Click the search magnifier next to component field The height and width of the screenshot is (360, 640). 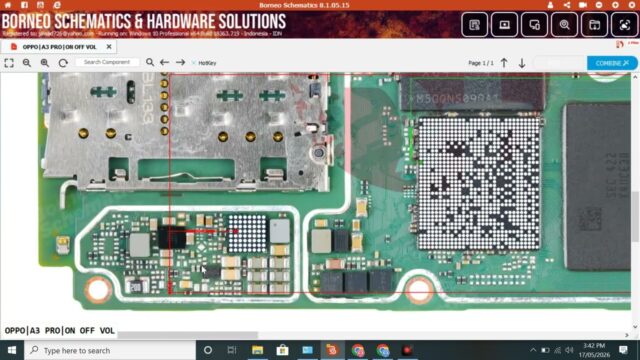tap(150, 62)
